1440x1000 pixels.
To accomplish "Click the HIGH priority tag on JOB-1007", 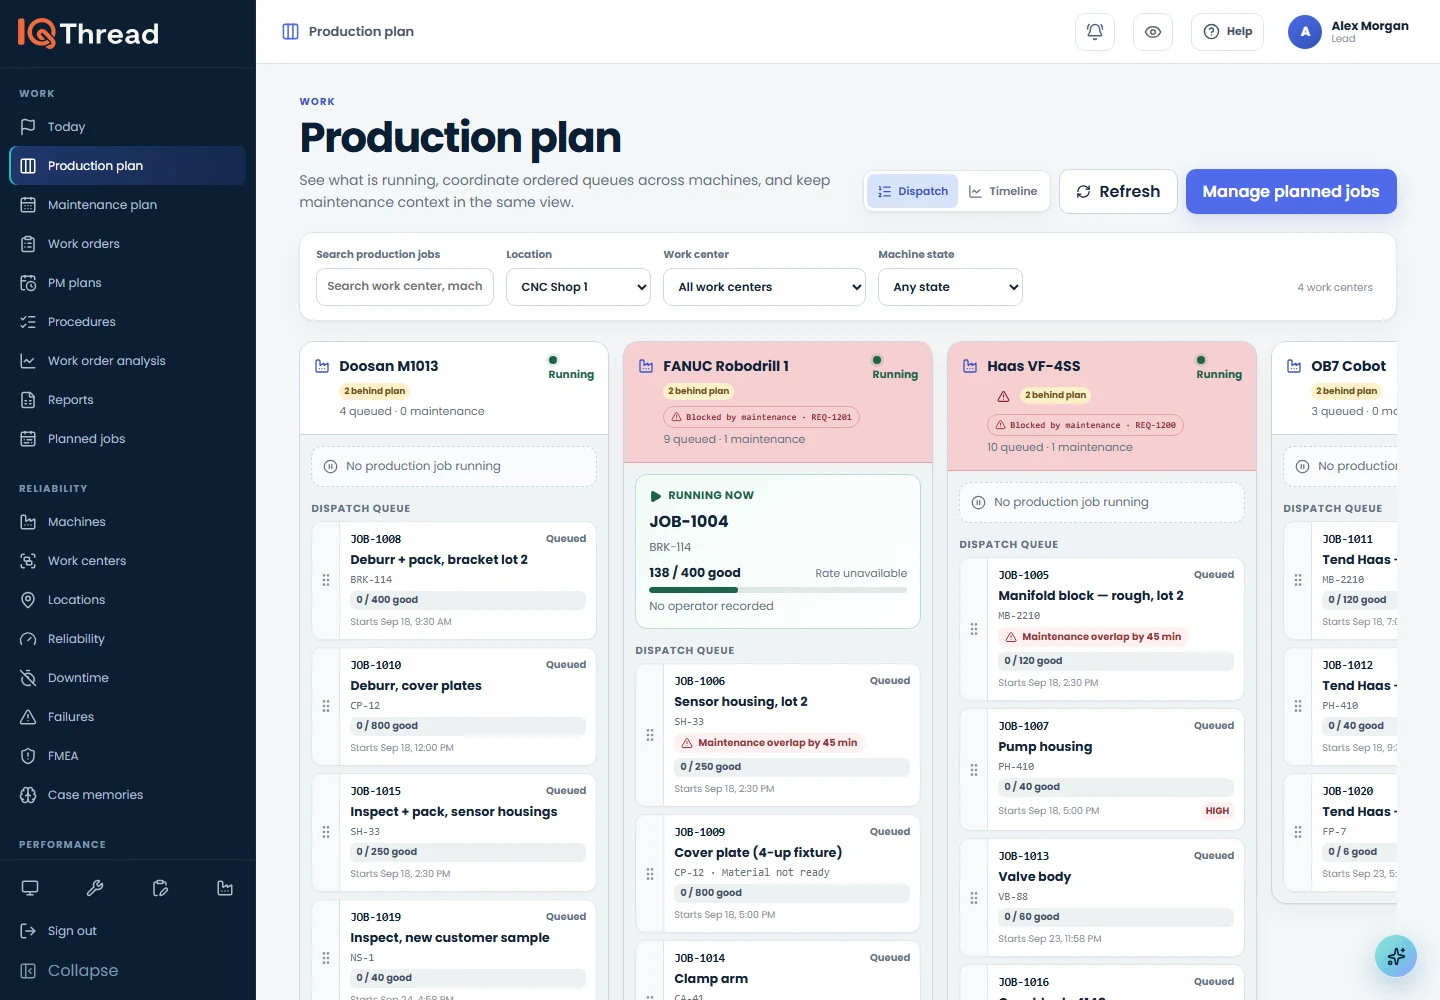I will 1217,811.
